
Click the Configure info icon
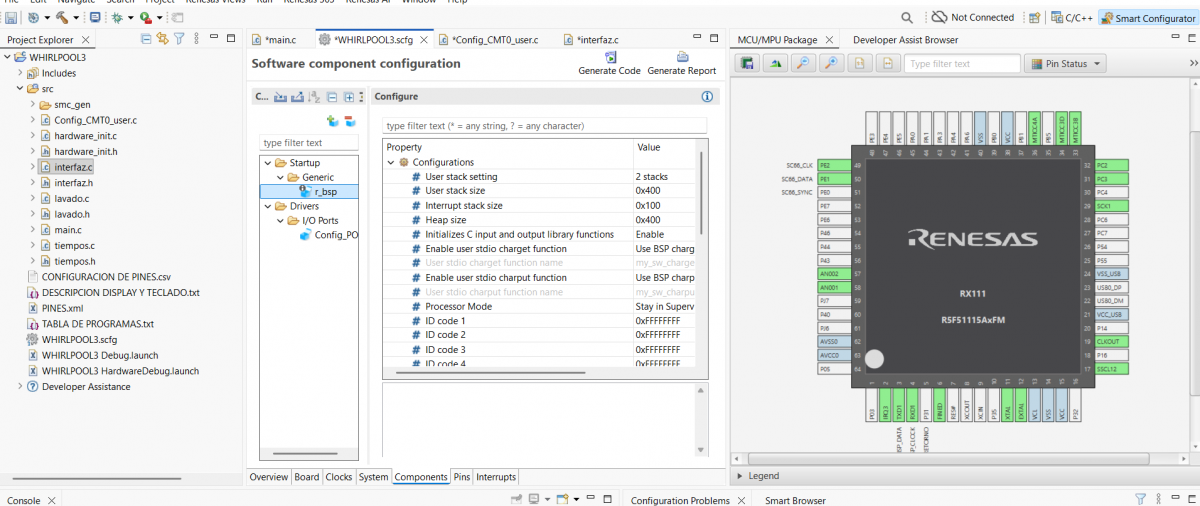[707, 97]
